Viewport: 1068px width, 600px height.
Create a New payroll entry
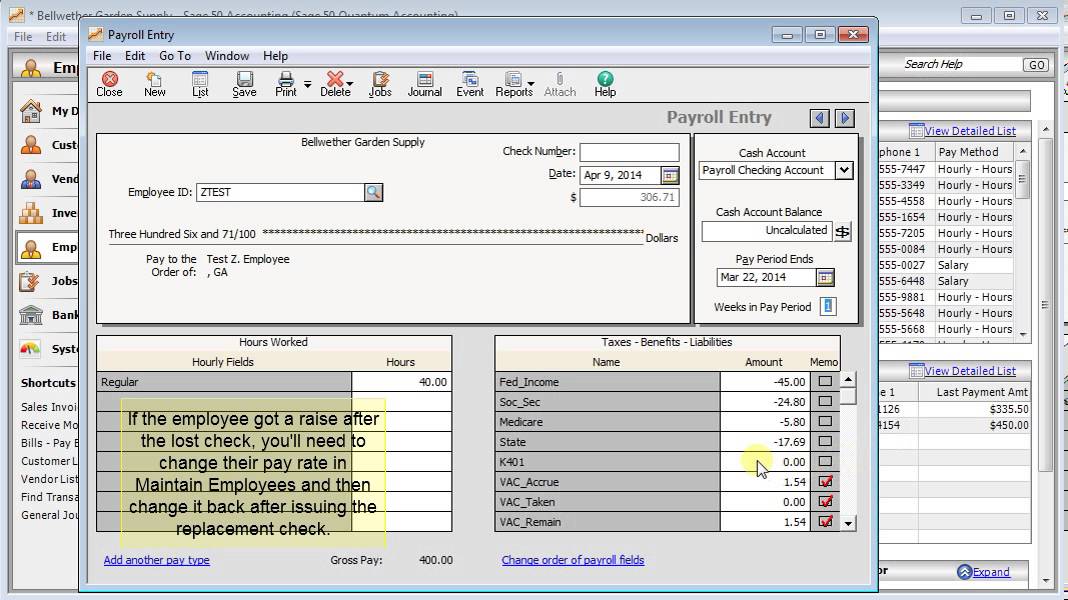[155, 84]
